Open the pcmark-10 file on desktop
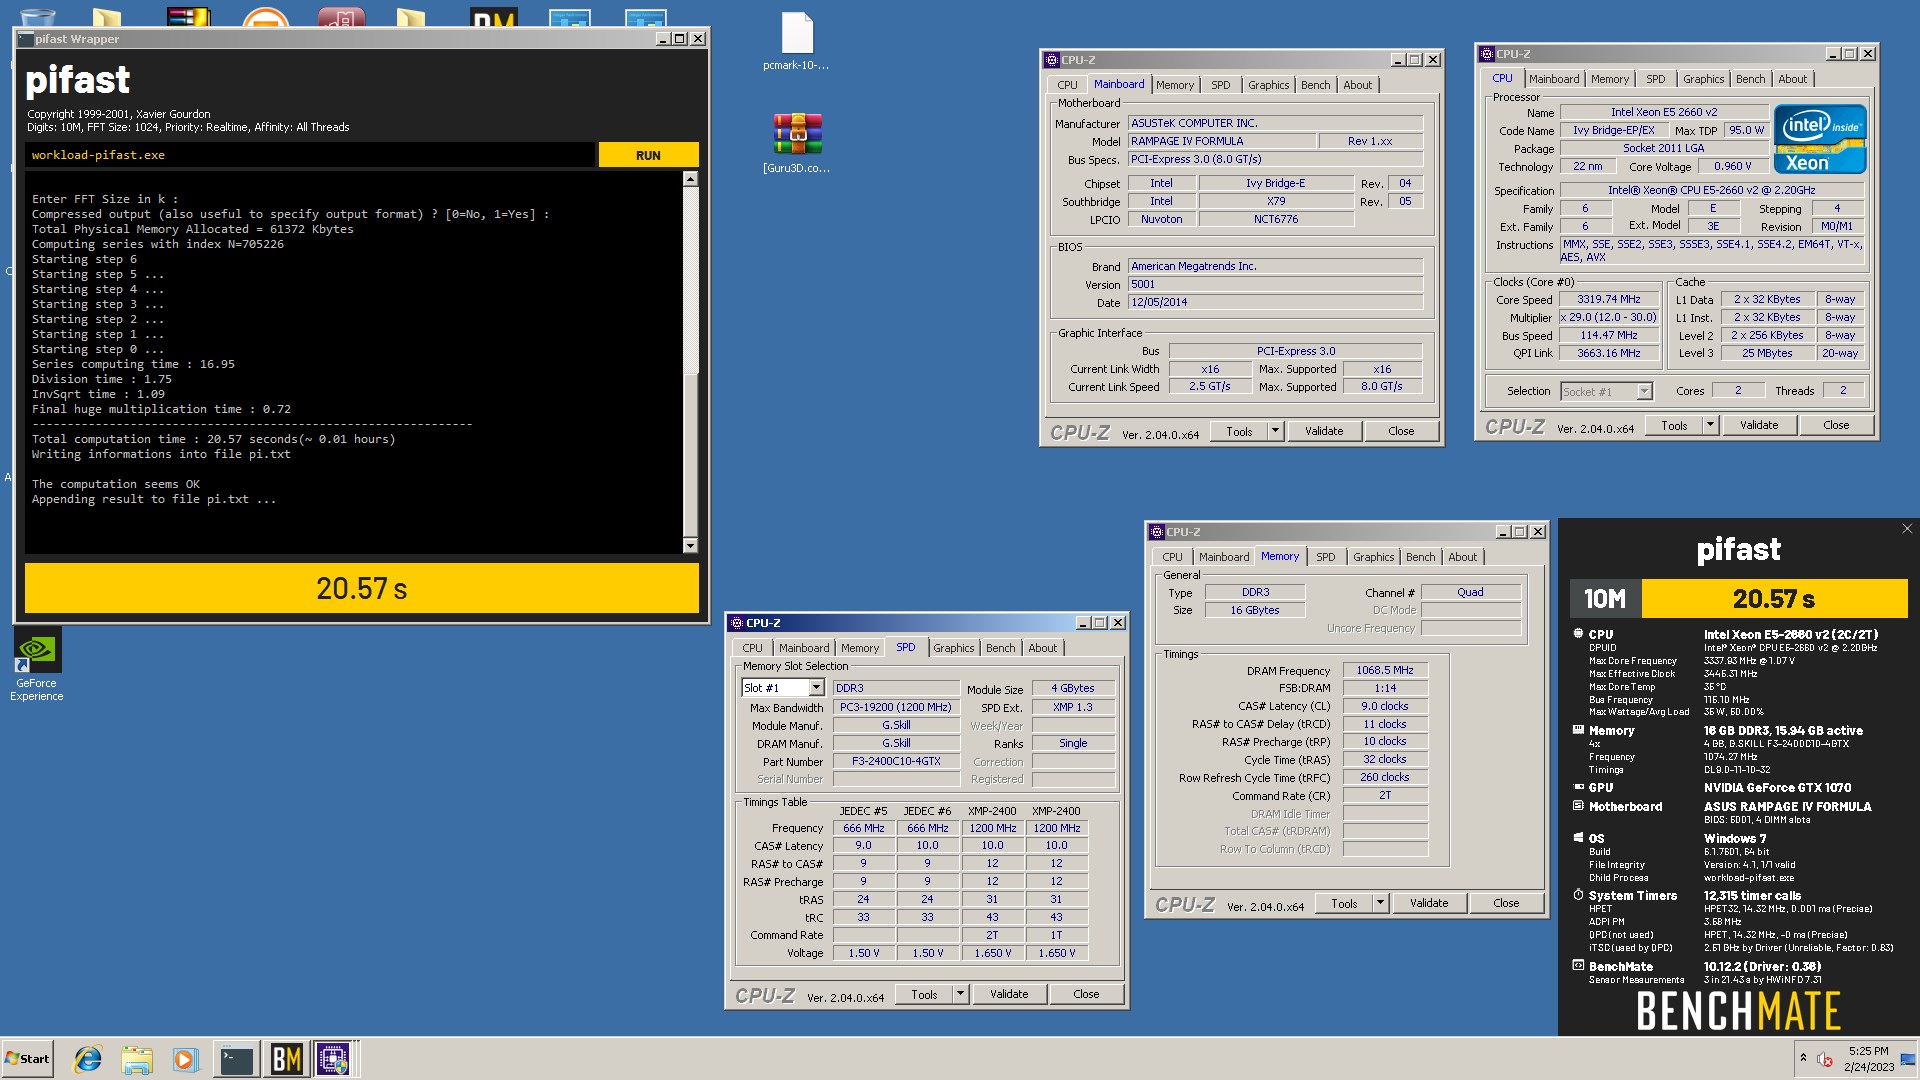Screen dimensions: 1920x1080 pos(797,42)
